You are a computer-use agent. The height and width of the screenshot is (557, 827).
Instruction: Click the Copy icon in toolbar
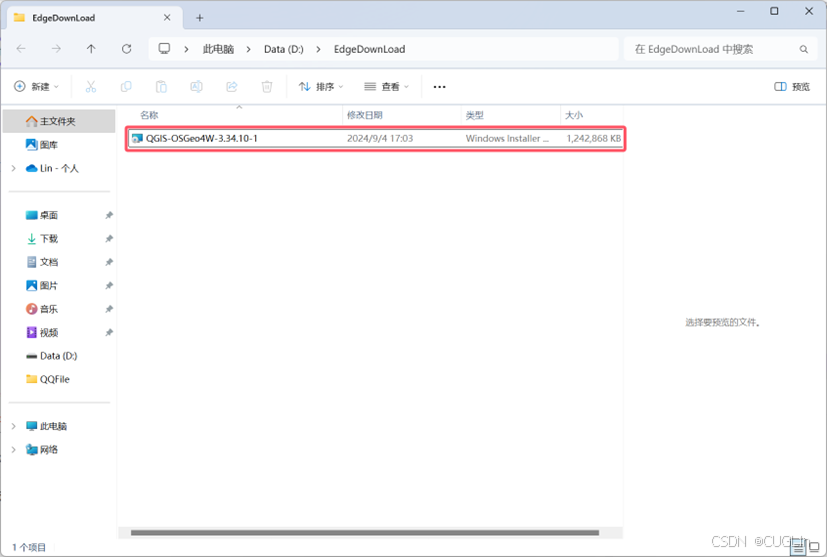pyautogui.click(x=126, y=87)
